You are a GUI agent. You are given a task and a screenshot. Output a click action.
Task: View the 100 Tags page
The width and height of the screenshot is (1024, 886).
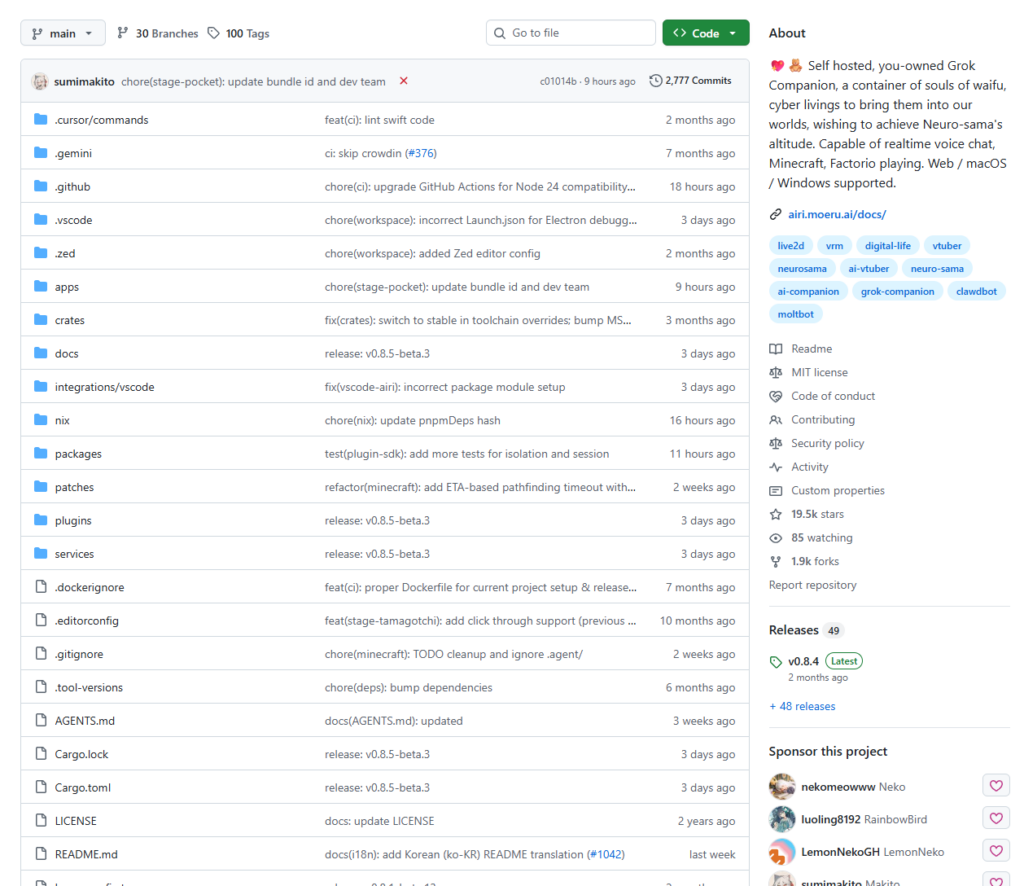238,33
